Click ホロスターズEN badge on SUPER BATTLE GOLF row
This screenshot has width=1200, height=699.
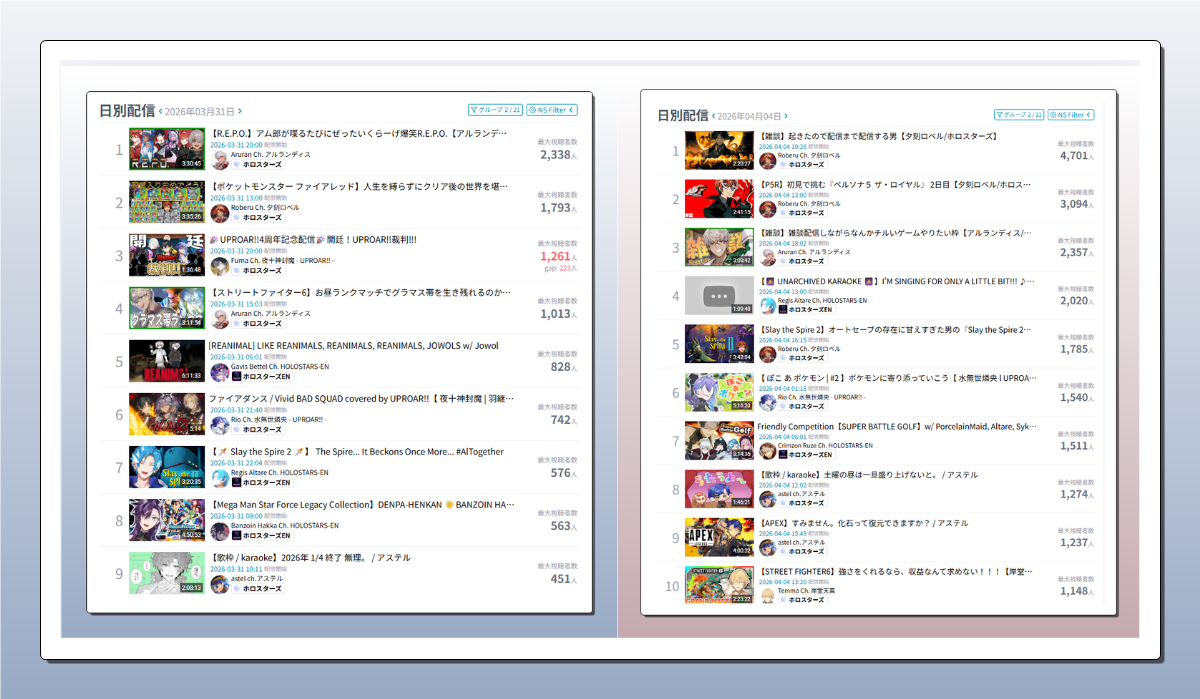pos(806,455)
